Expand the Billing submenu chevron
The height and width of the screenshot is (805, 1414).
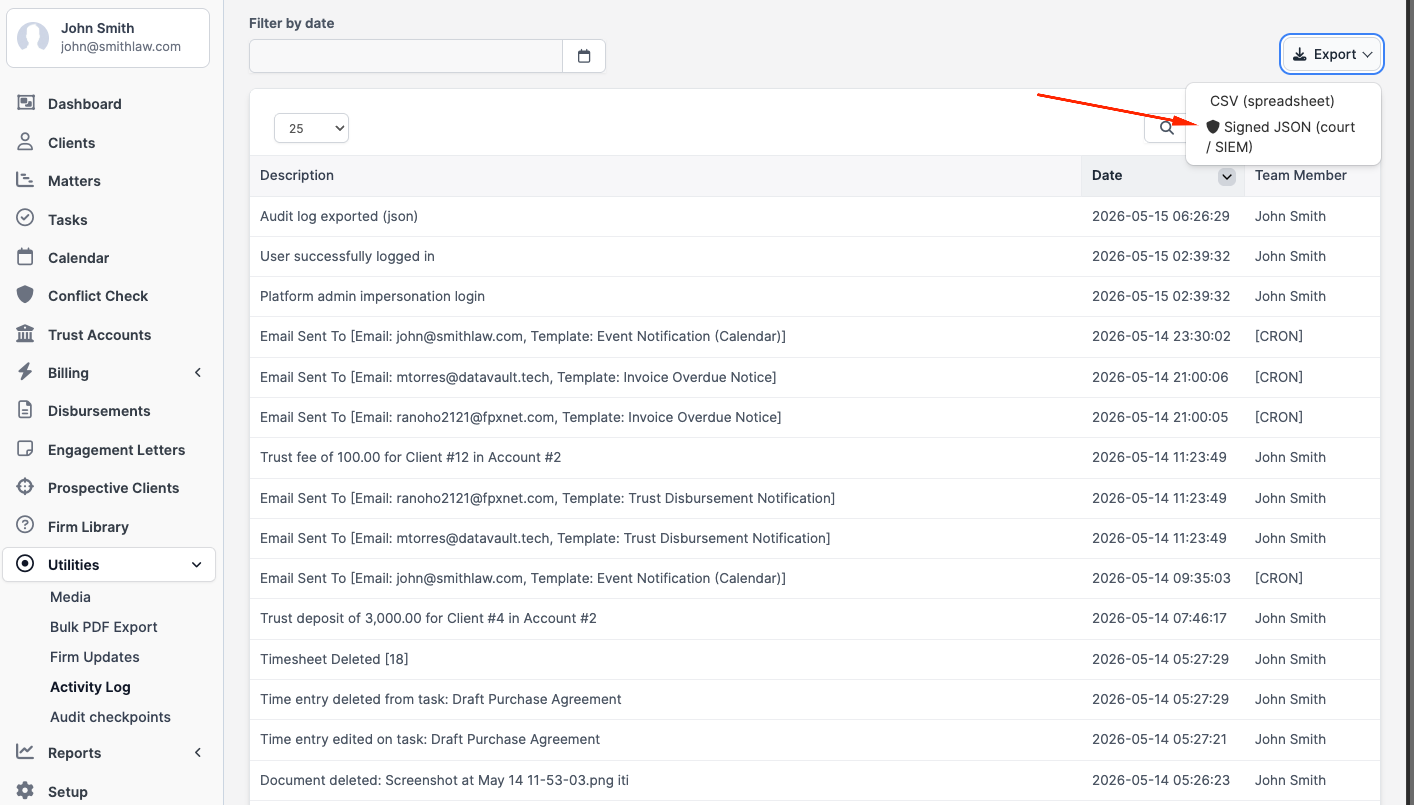(x=198, y=372)
